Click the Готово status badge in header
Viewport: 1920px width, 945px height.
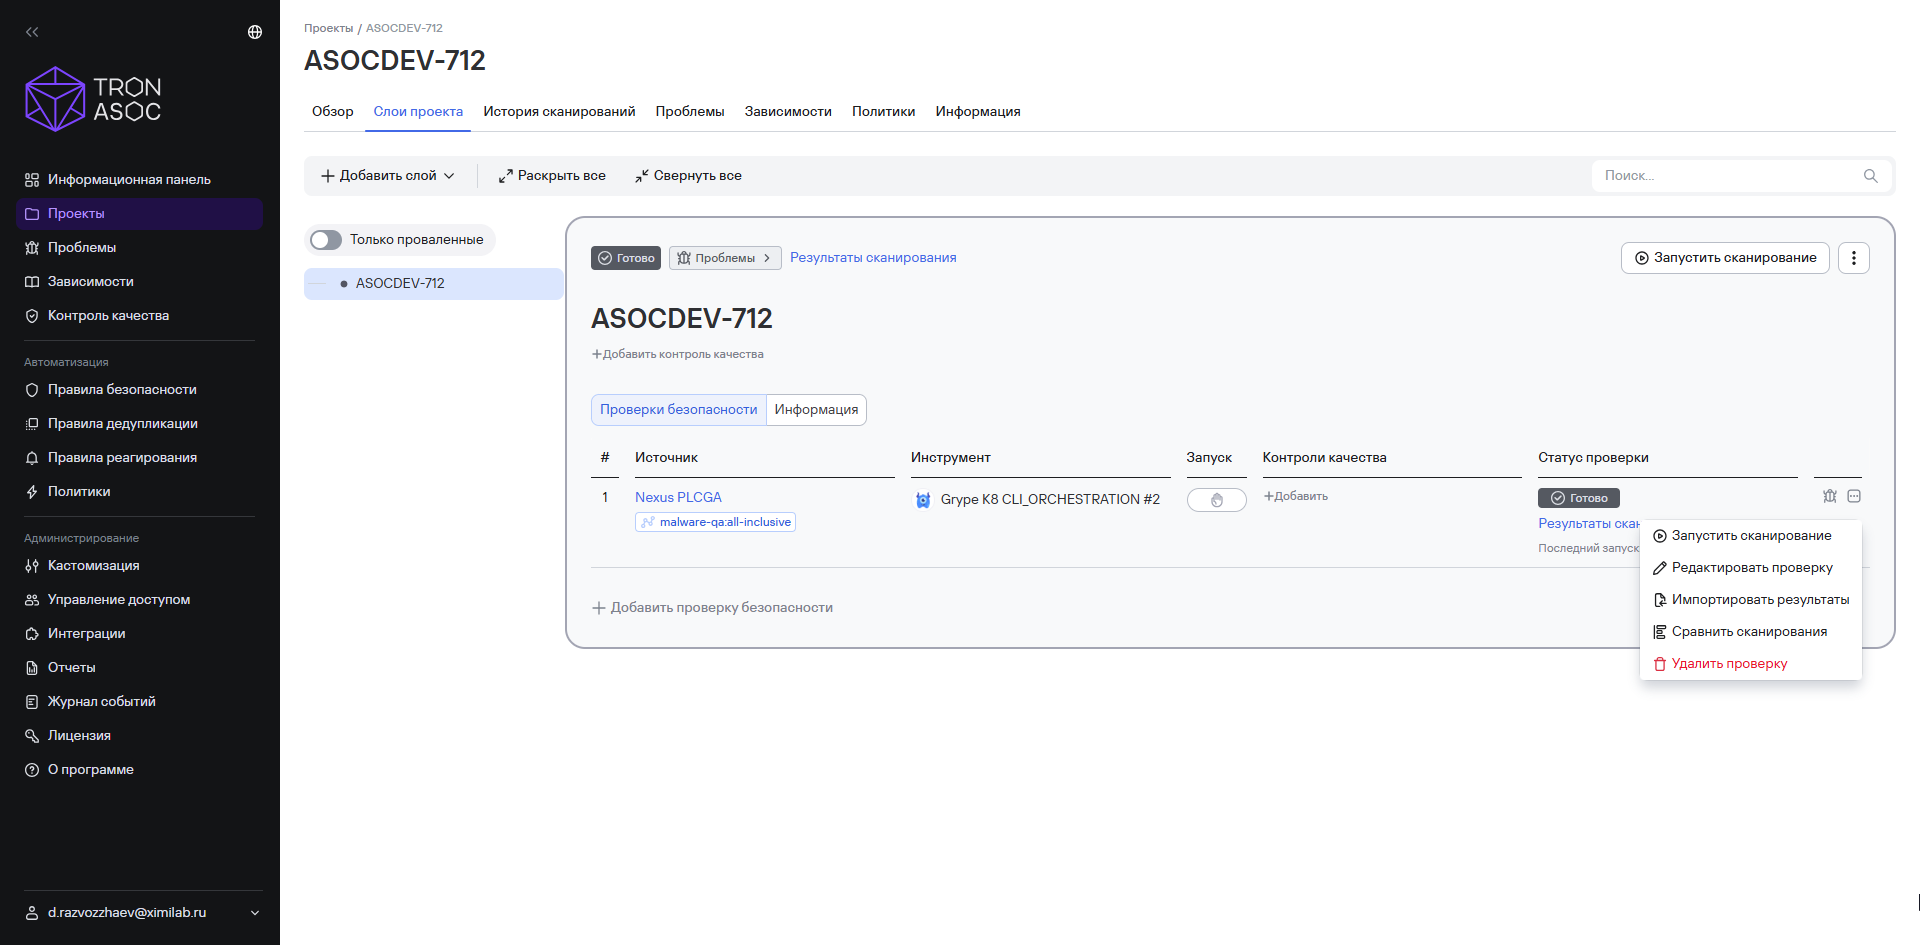(x=626, y=258)
